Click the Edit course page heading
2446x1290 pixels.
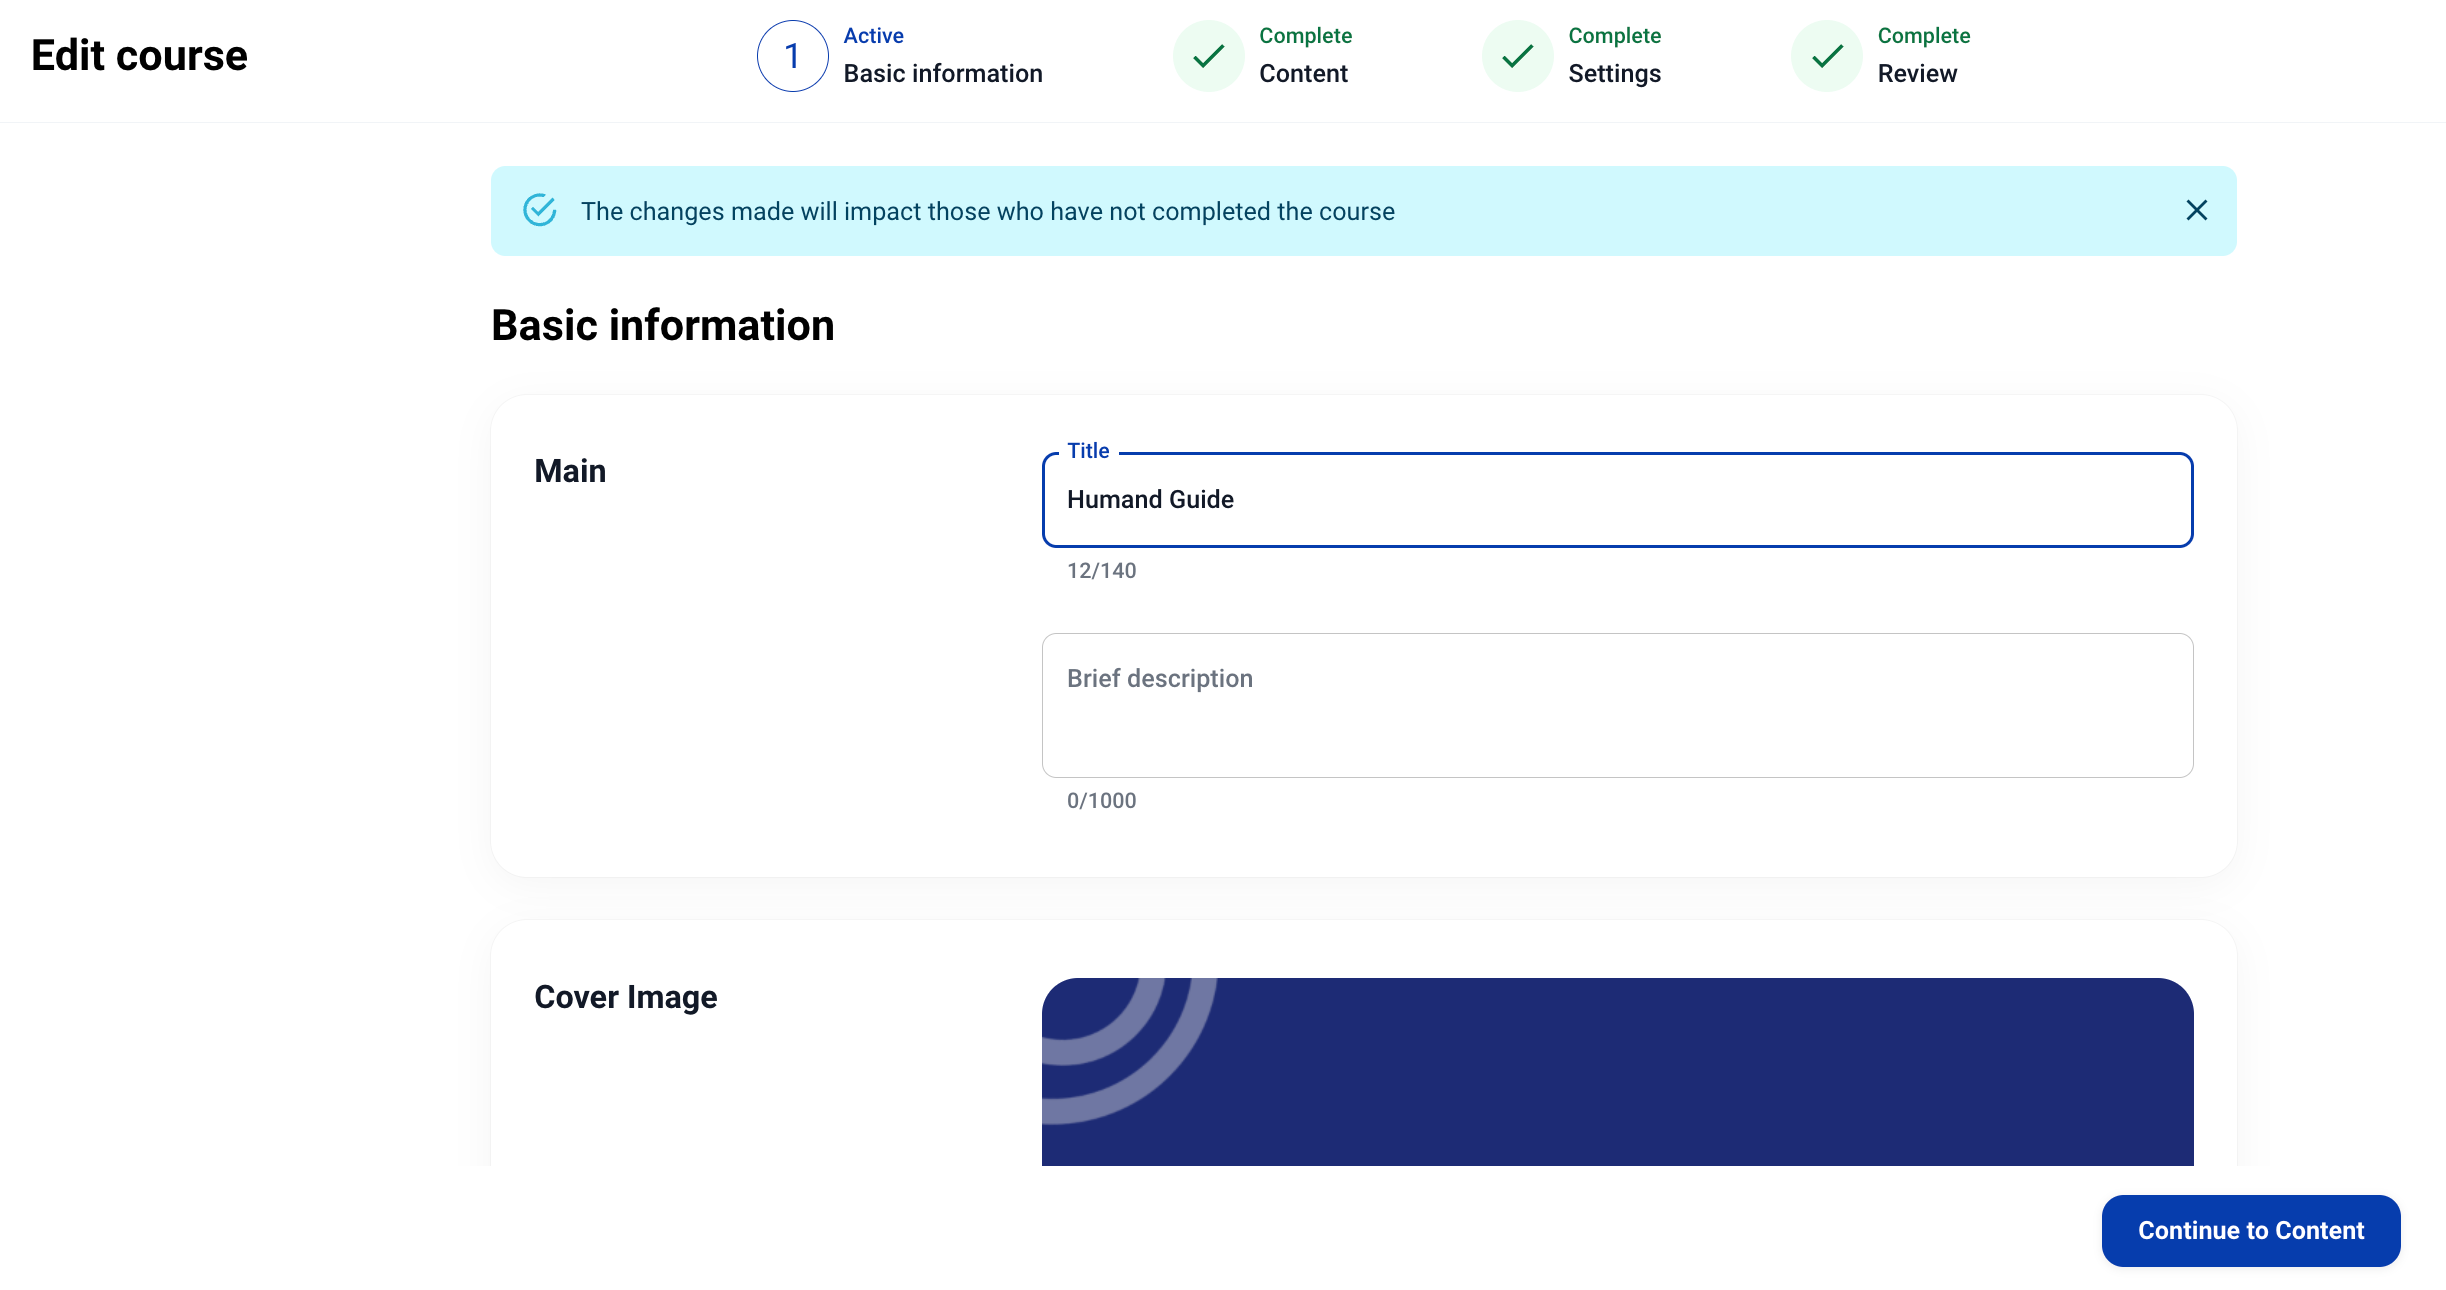139,56
